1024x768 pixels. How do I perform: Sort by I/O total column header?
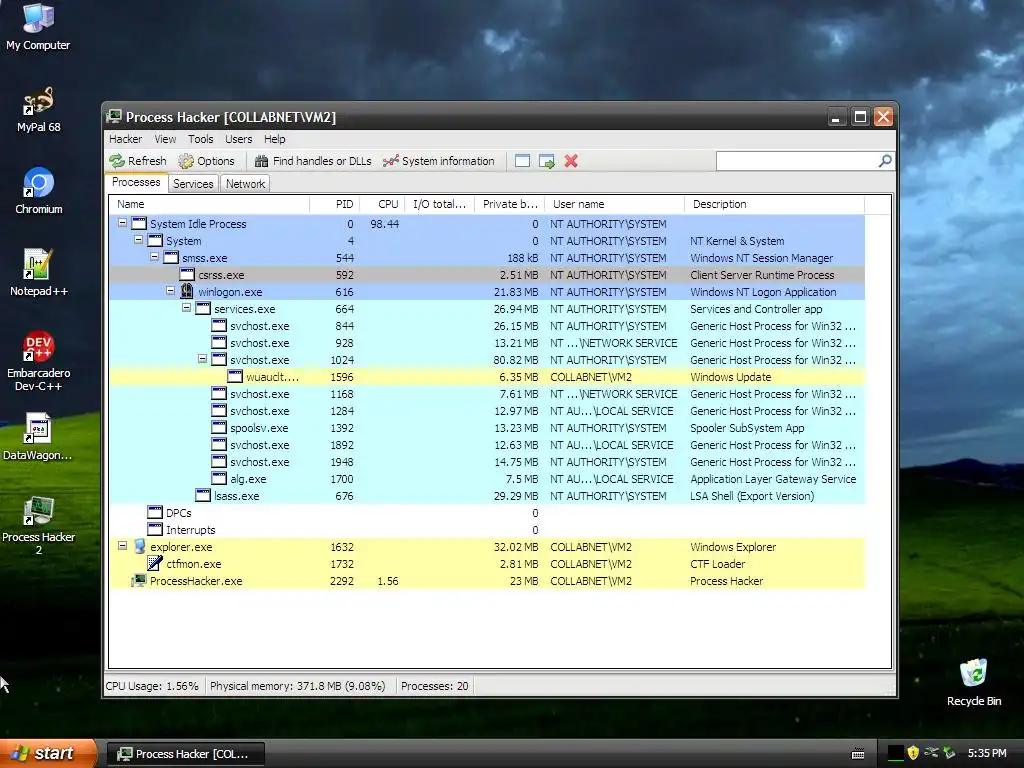(x=440, y=204)
